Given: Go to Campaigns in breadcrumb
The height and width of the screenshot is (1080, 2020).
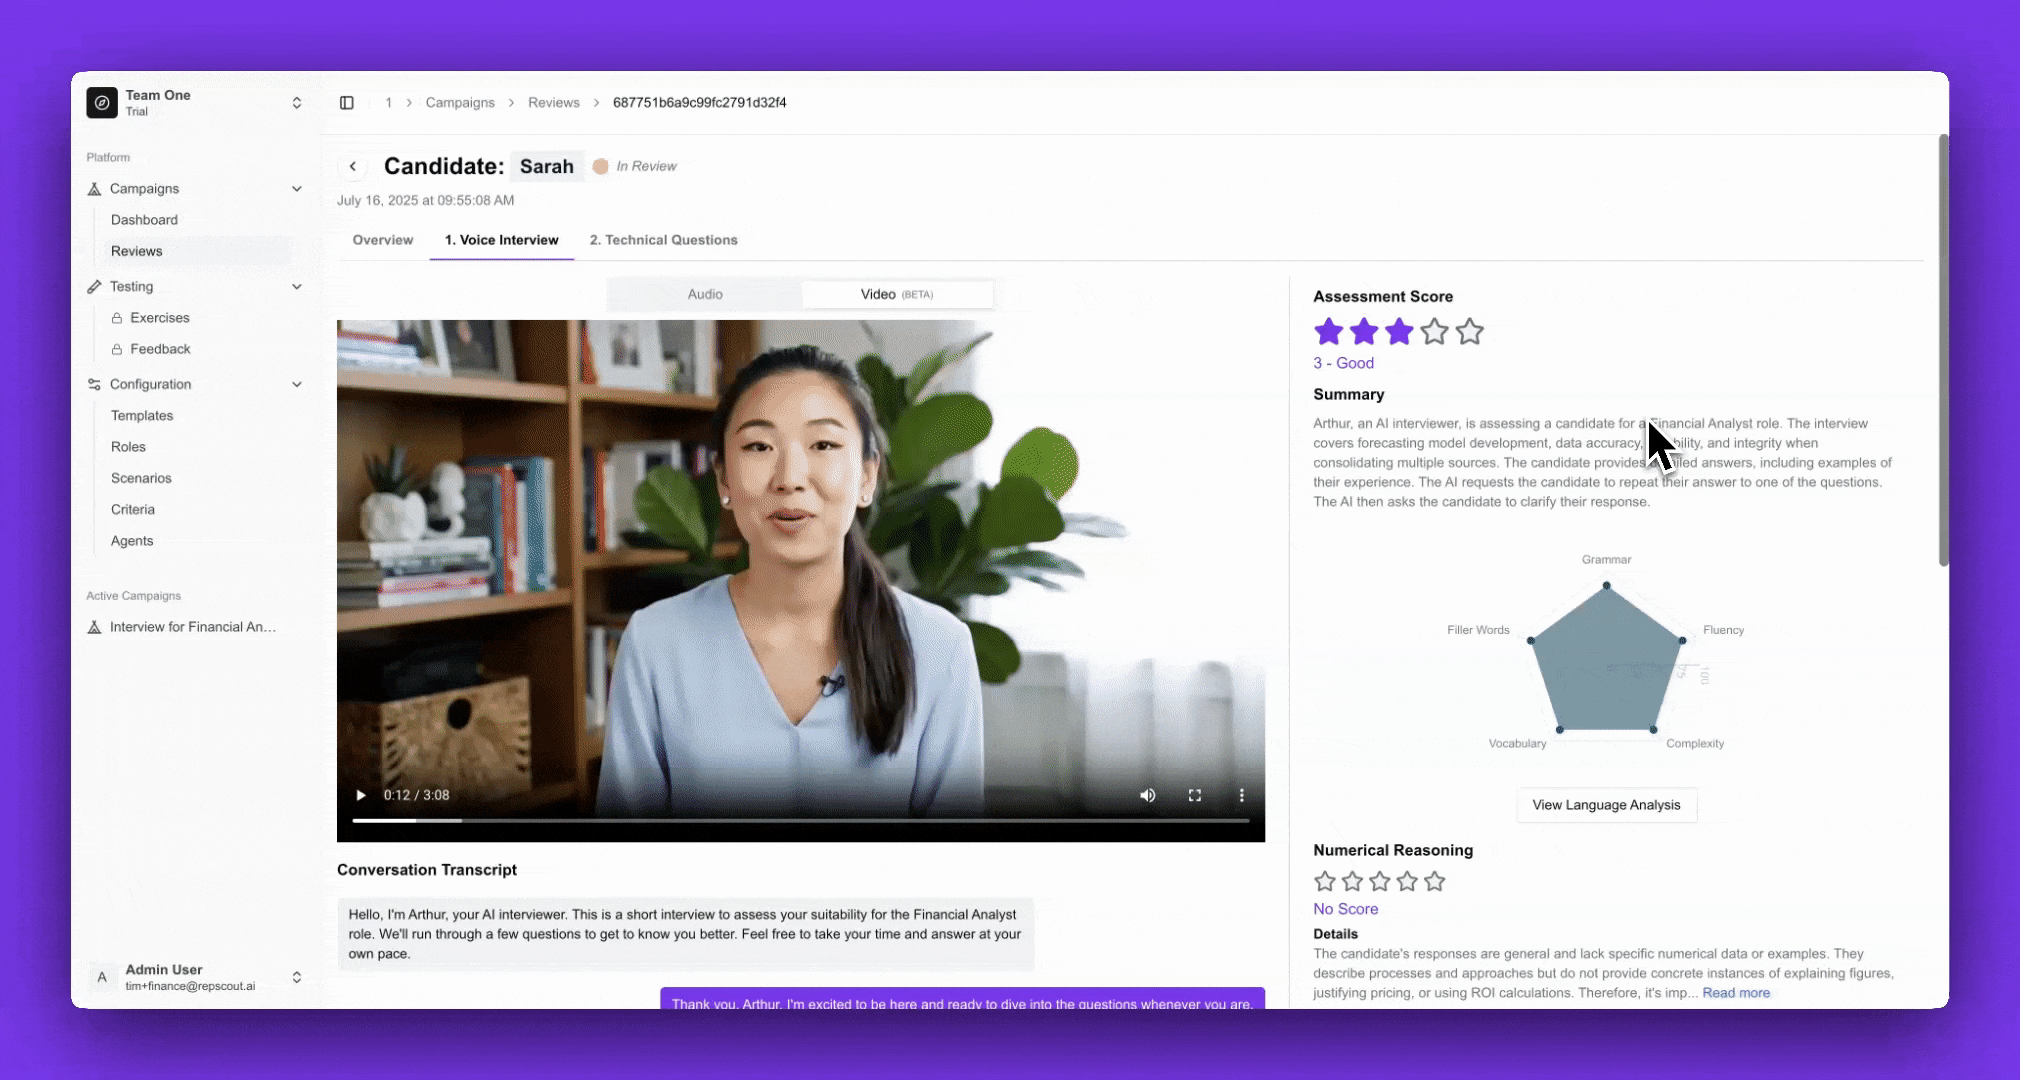Looking at the screenshot, I should [x=460, y=103].
